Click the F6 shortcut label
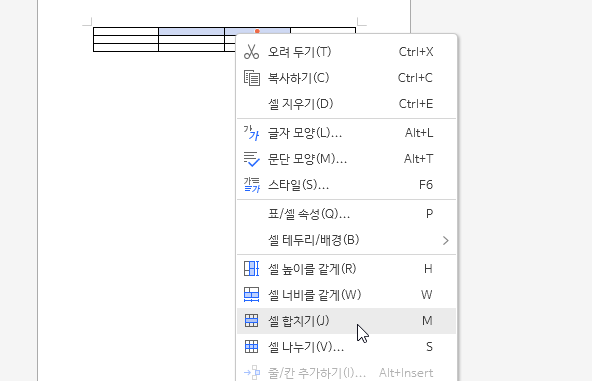The width and height of the screenshot is (592, 381). (x=426, y=185)
